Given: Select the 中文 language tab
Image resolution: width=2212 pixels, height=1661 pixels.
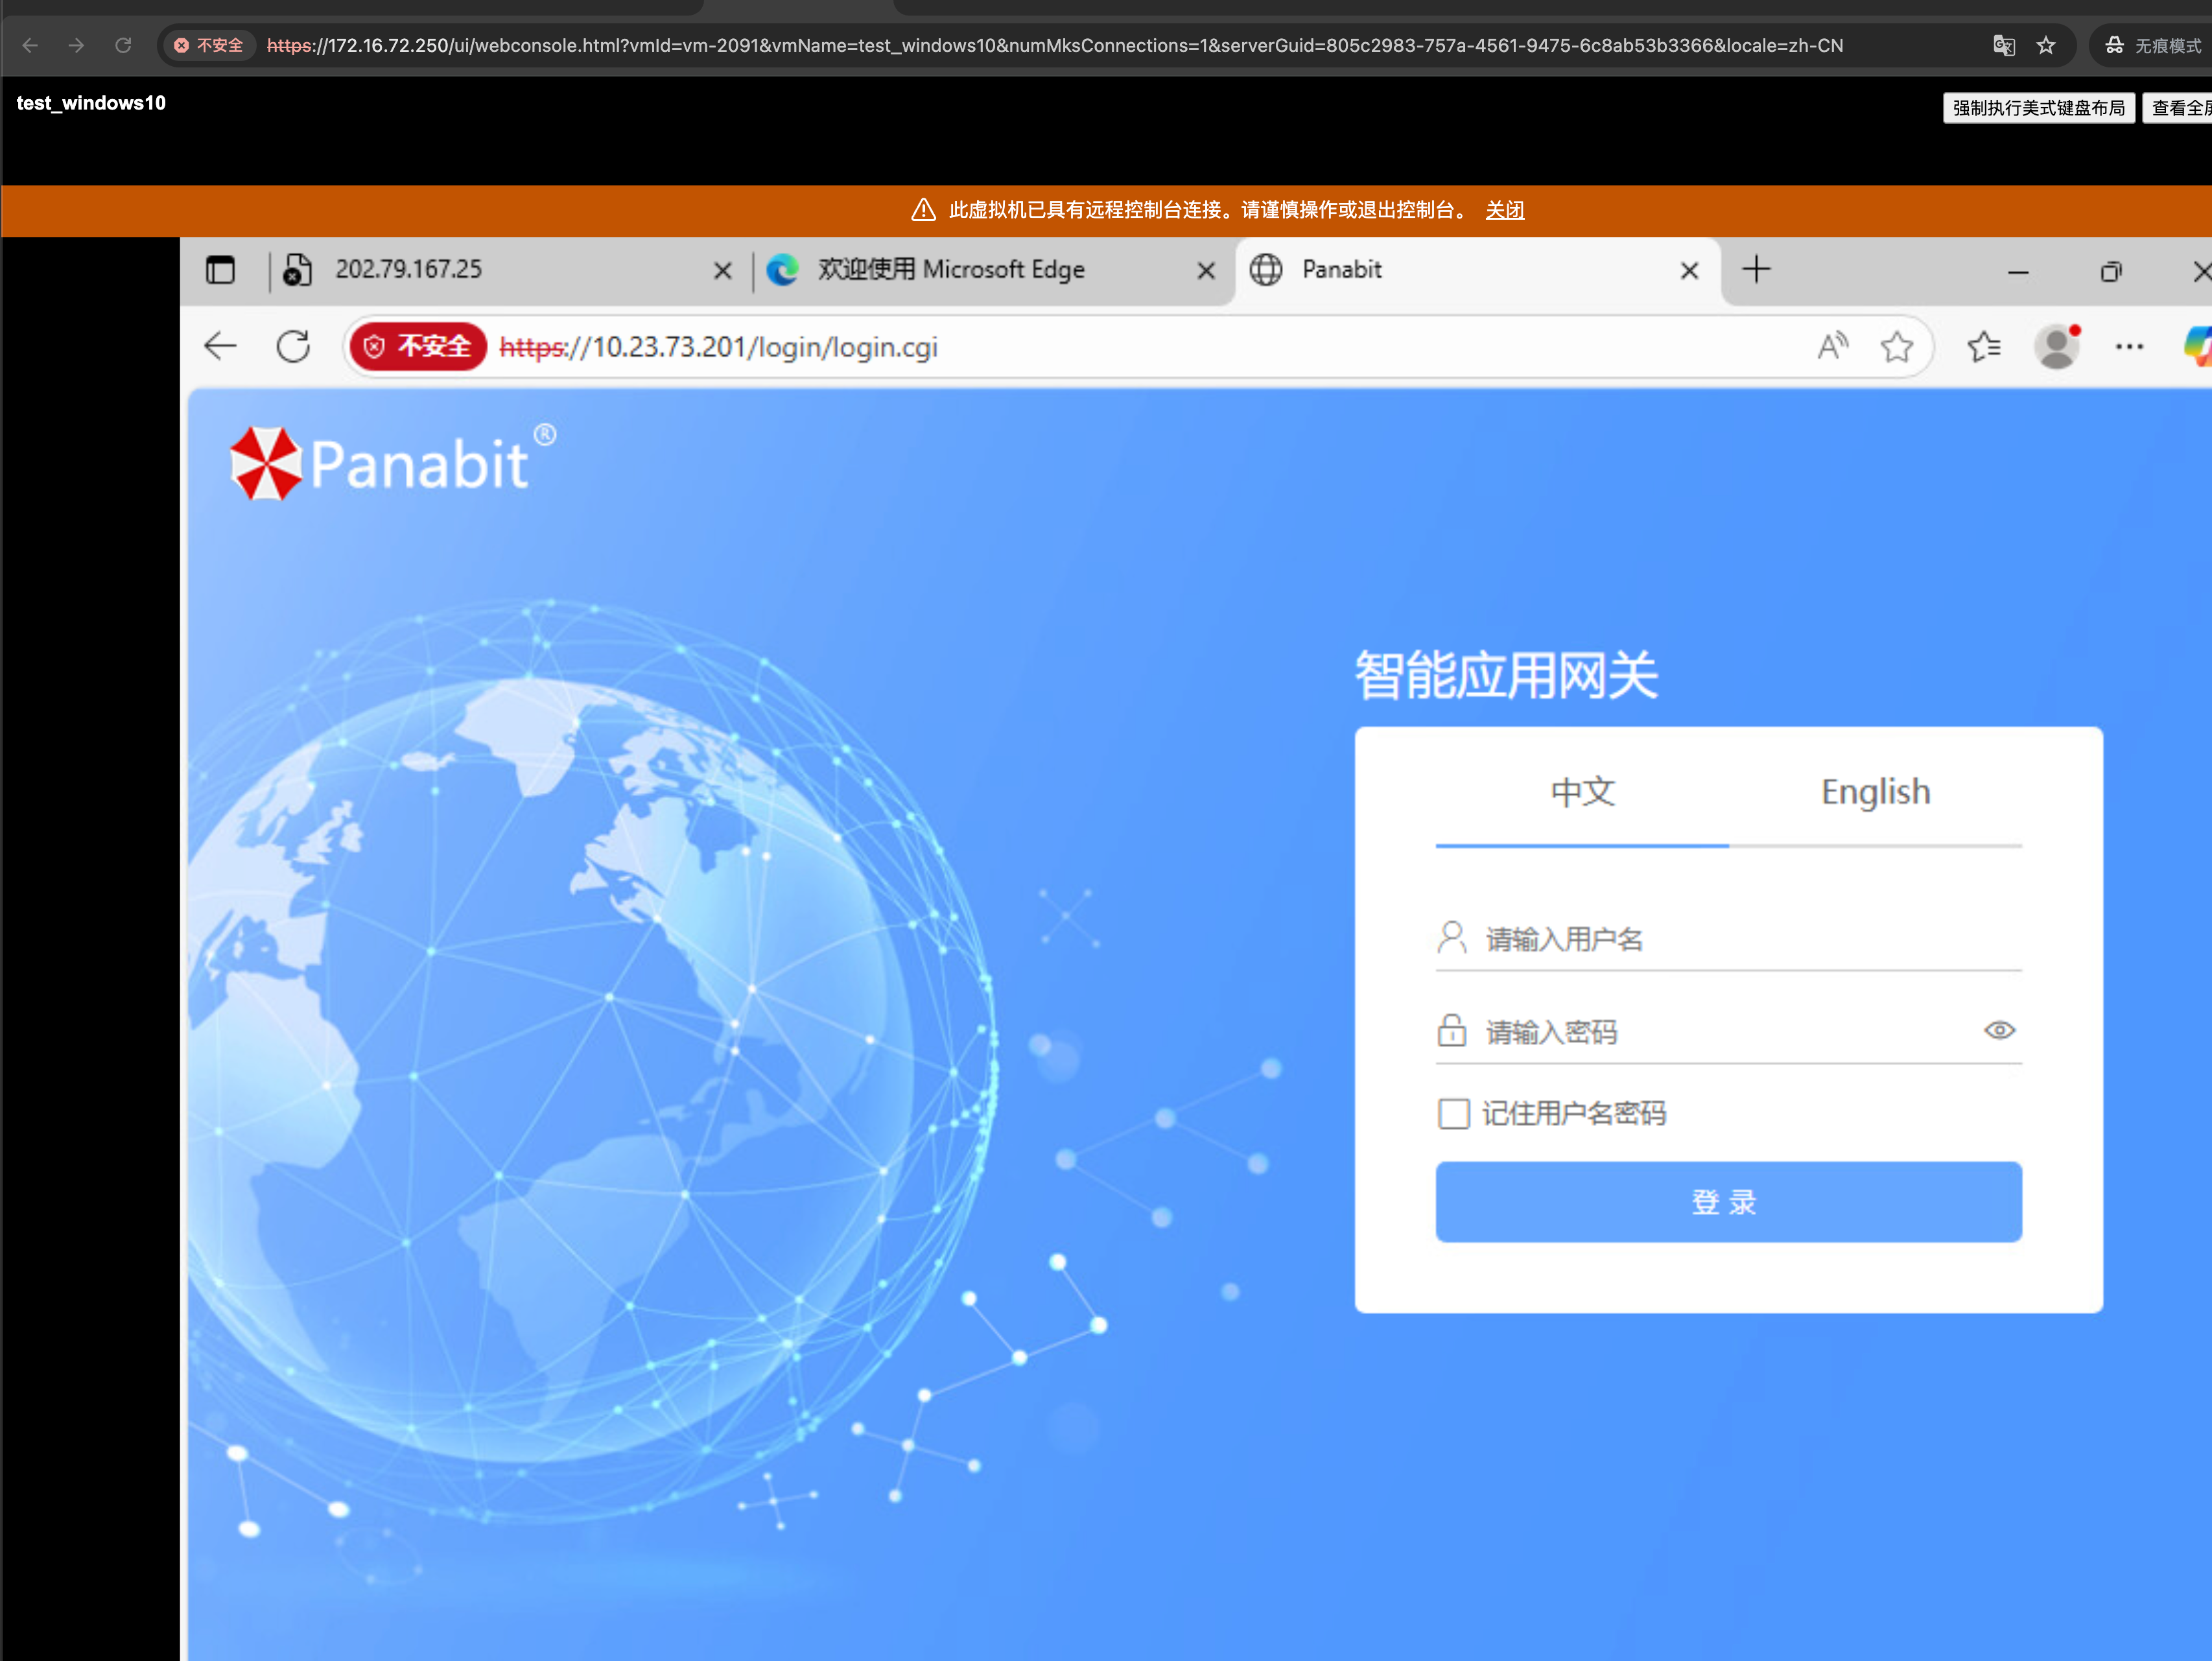Looking at the screenshot, I should pyautogui.click(x=1582, y=792).
